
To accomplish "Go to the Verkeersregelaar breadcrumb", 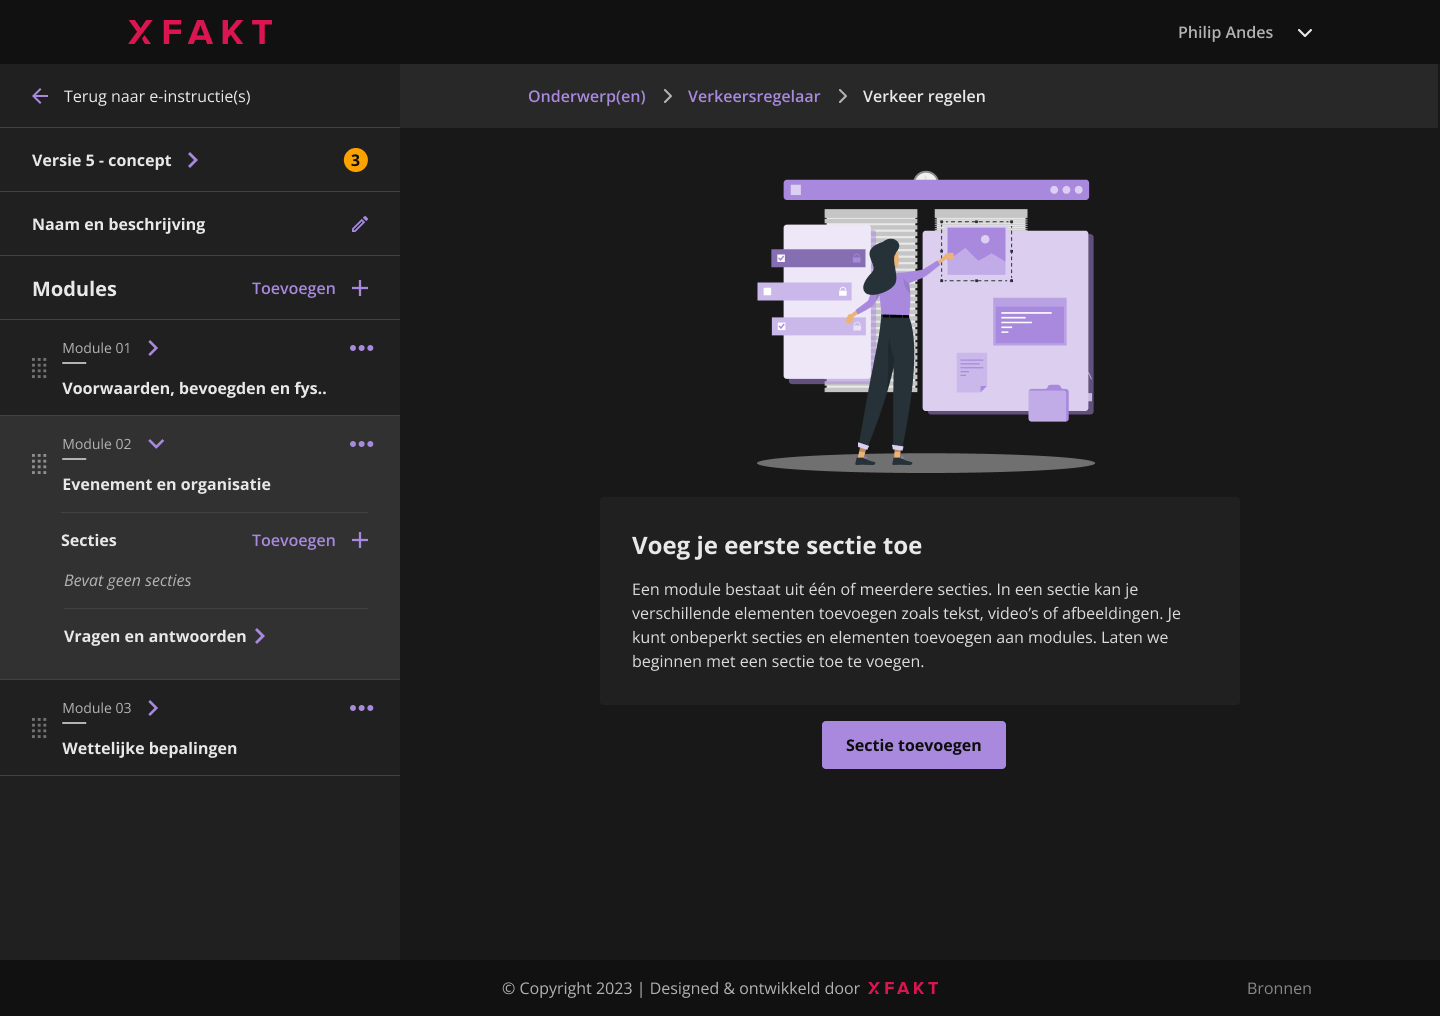I will coord(754,96).
